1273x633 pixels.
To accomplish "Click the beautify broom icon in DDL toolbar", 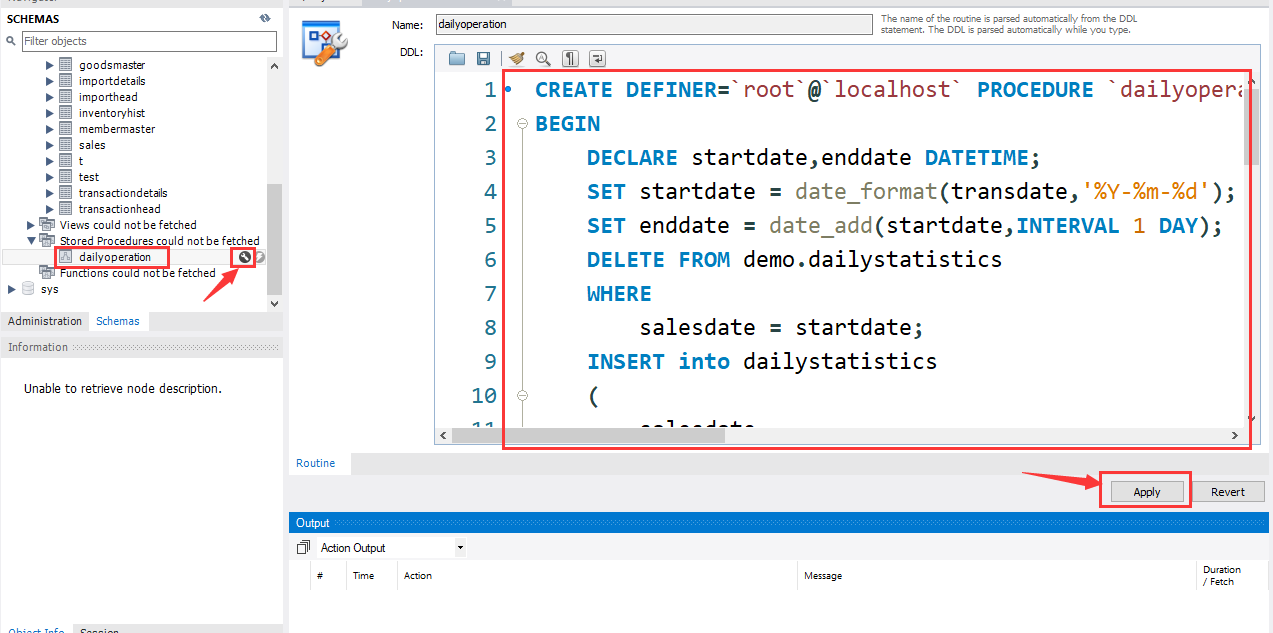I will 516,58.
